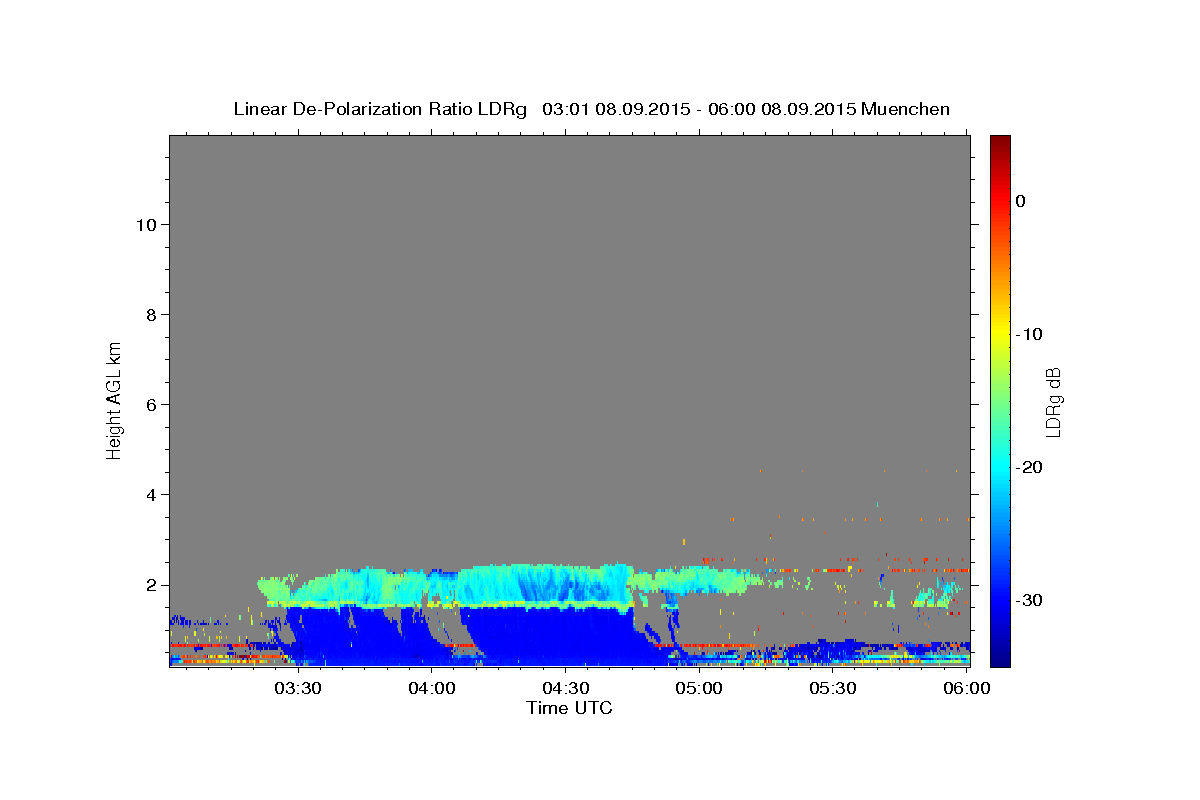Click the '05:00' time axis label
1200x800 pixels.
(x=699, y=689)
